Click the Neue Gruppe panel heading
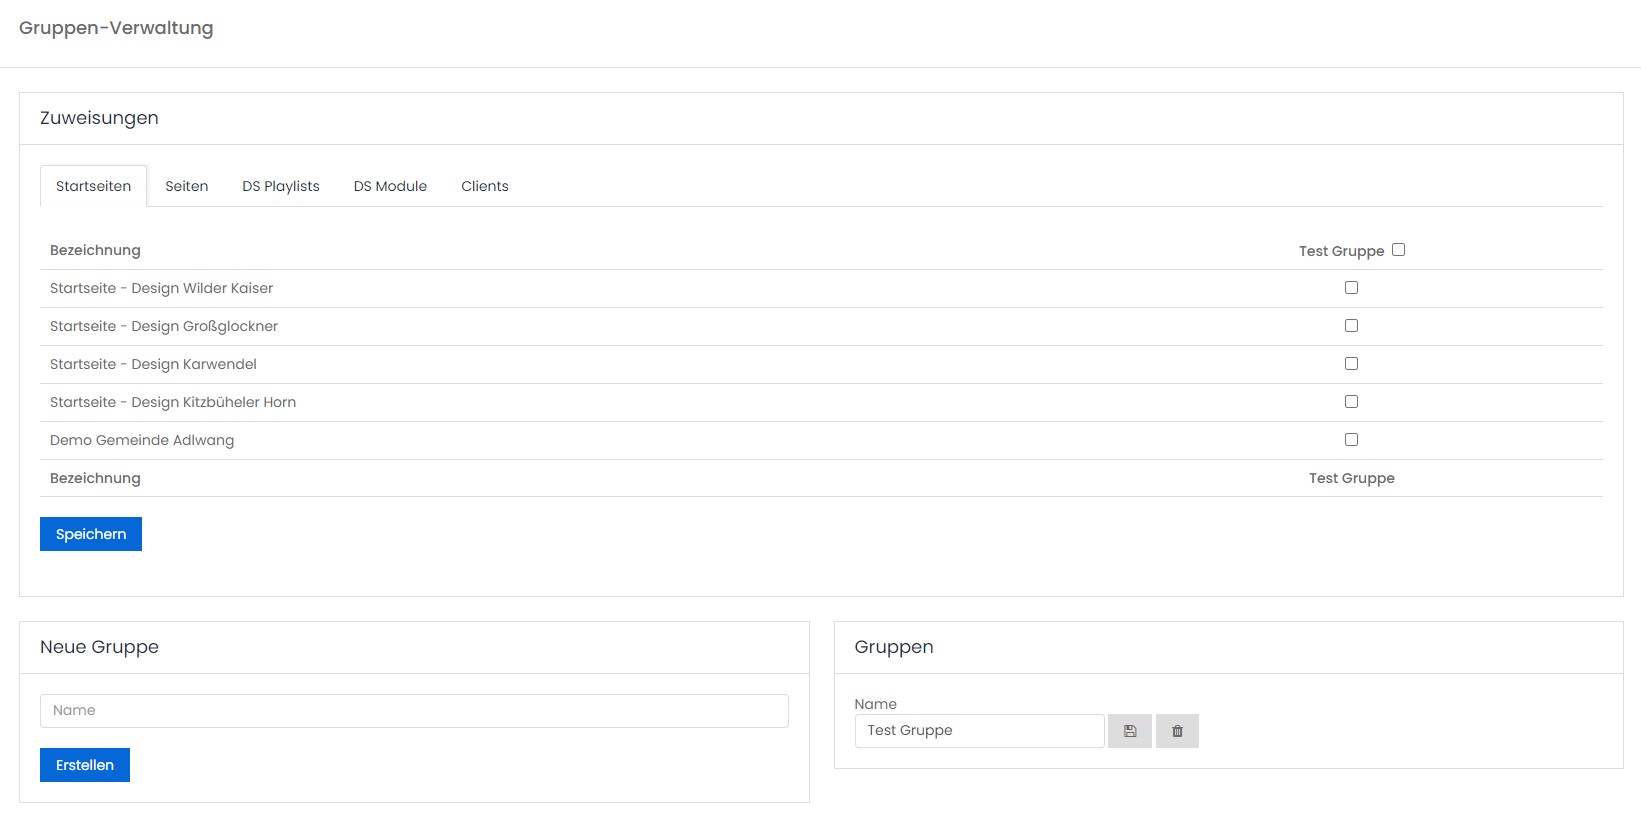 coord(99,647)
